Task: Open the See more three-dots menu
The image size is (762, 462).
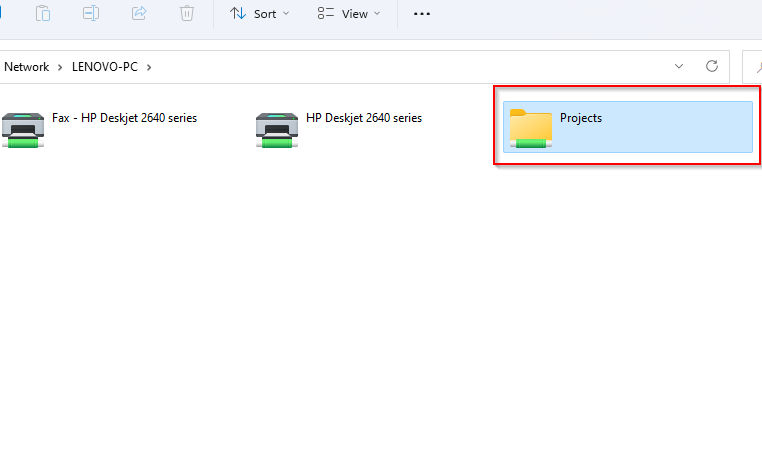Action: coord(422,14)
